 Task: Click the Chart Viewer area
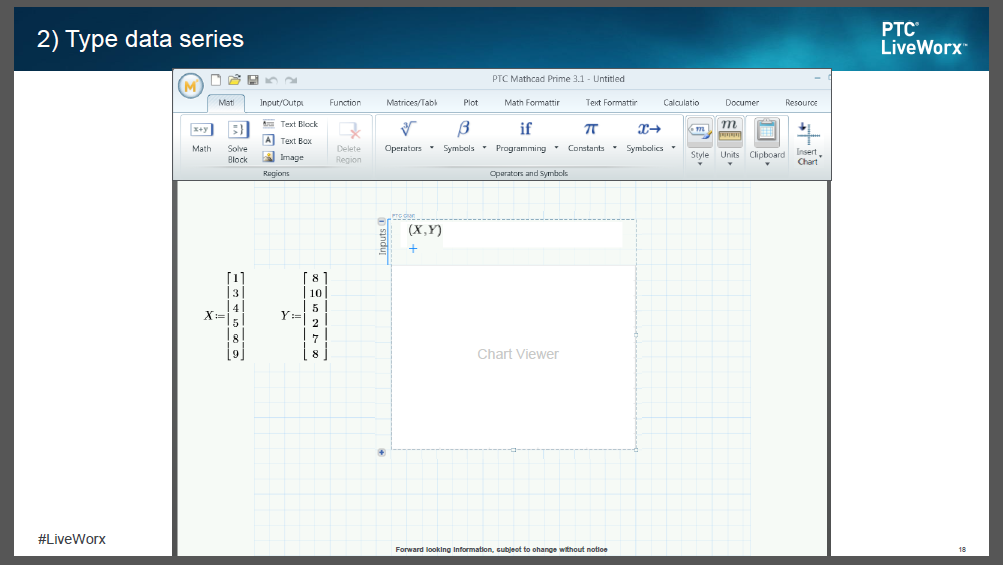(514, 357)
